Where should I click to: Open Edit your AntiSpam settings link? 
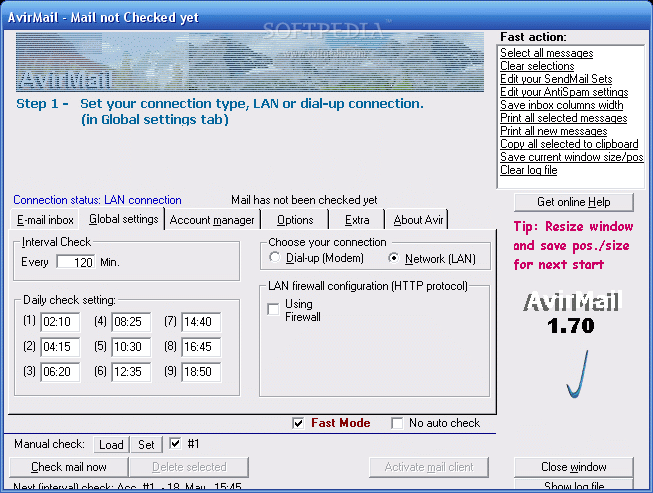564,92
